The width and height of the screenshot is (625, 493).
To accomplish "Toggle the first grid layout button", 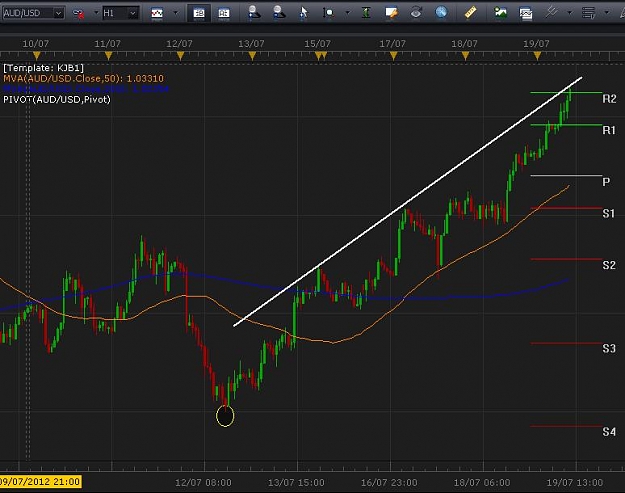I will click(199, 13).
